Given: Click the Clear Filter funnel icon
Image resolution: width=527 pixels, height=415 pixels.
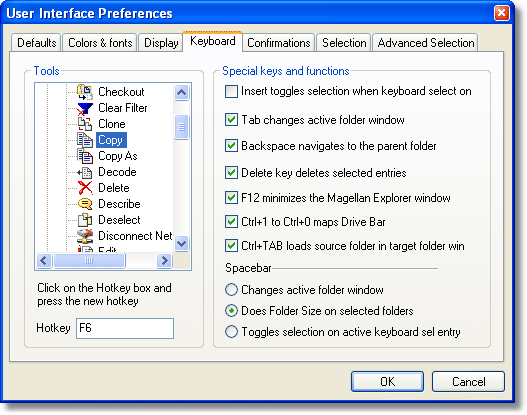Looking at the screenshot, I should [85, 108].
